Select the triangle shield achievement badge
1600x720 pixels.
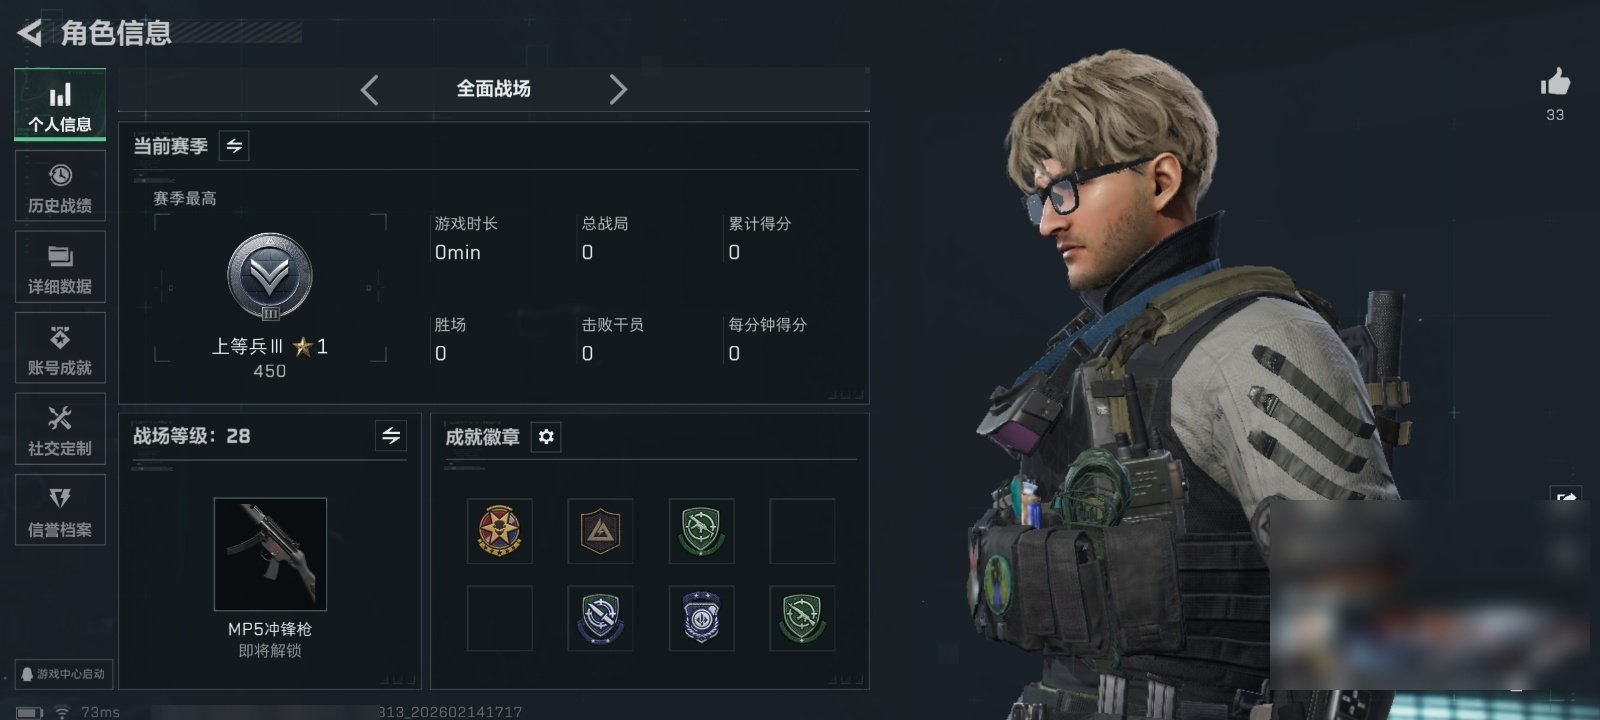pos(600,531)
